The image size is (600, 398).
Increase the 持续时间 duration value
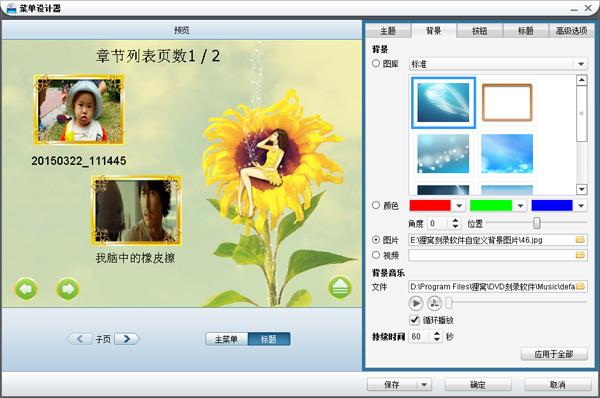click(437, 333)
